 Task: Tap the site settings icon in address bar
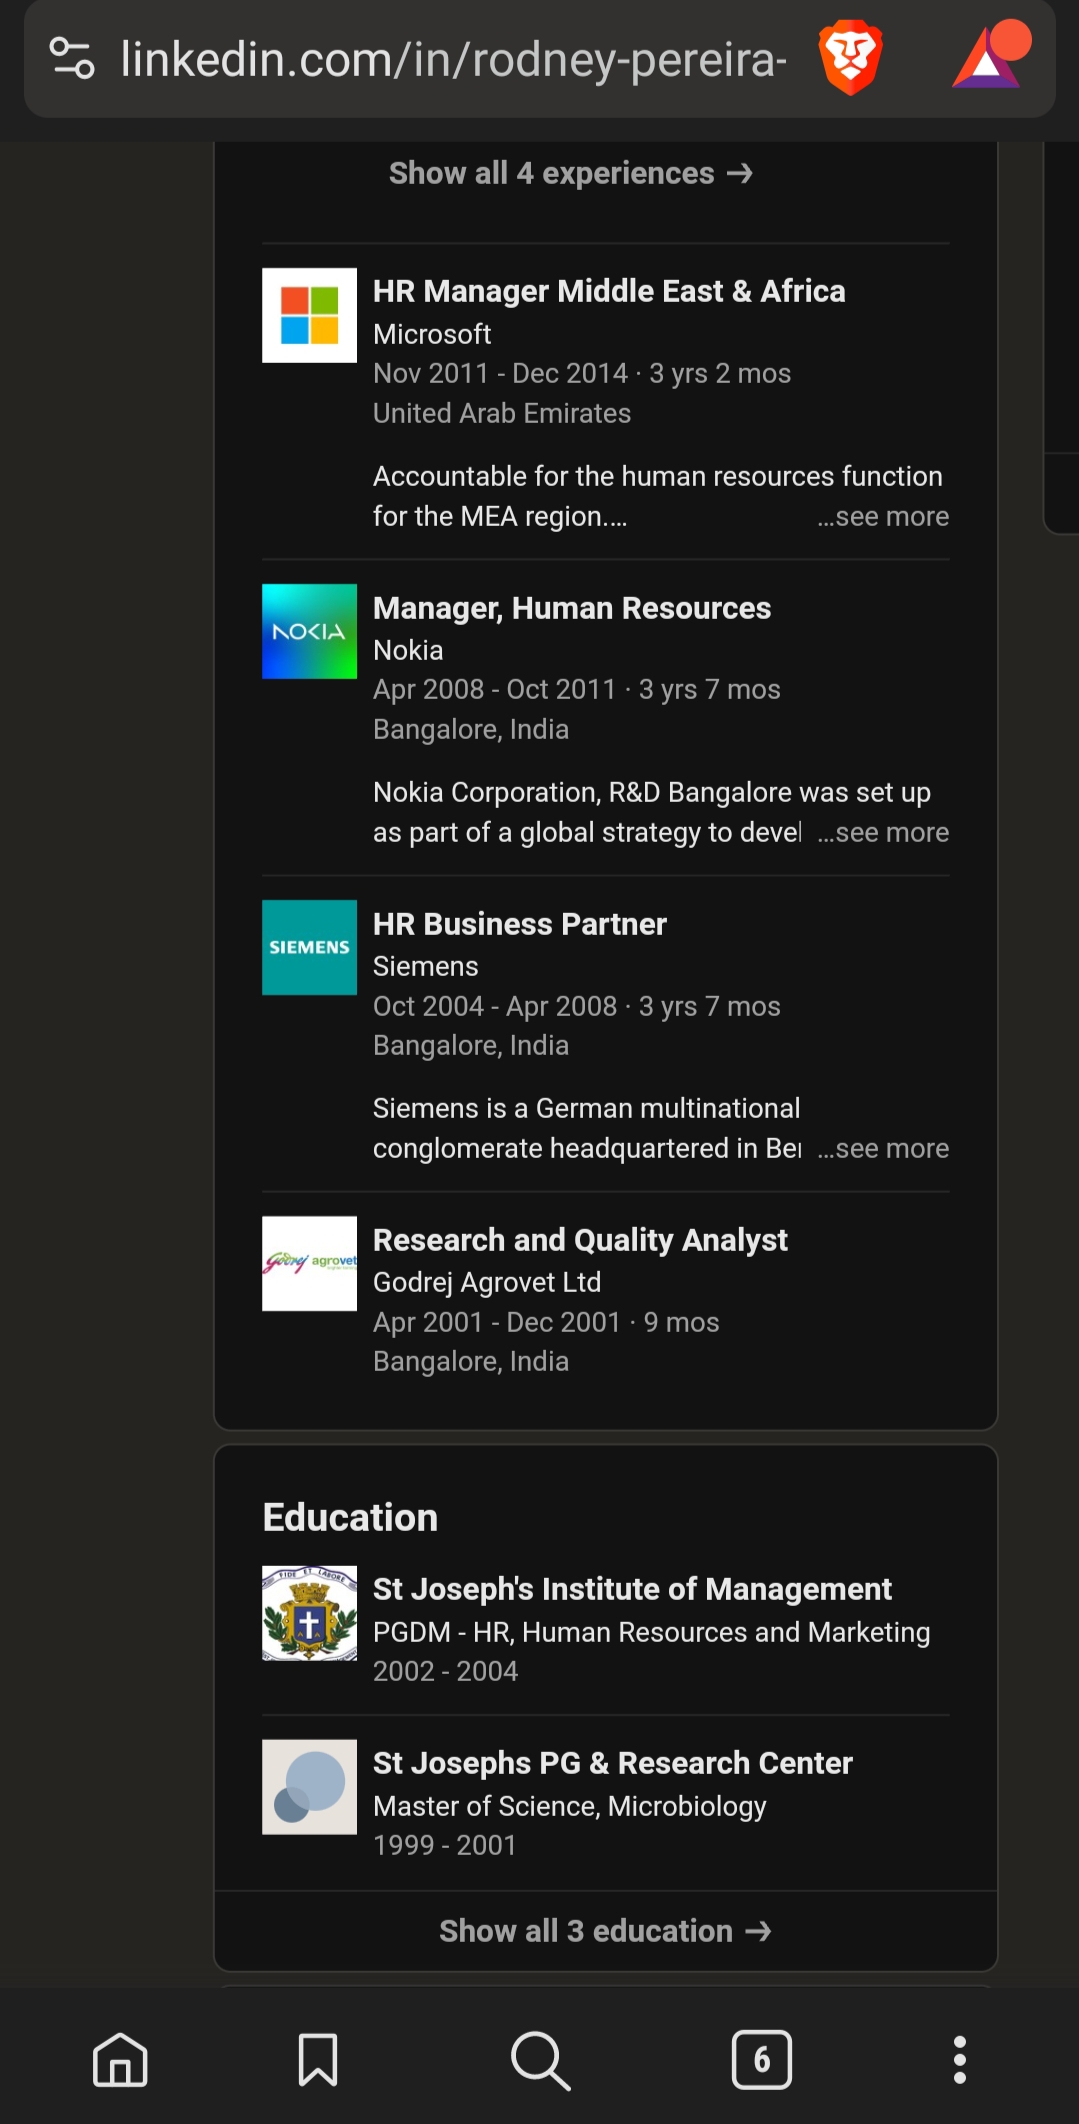72,59
